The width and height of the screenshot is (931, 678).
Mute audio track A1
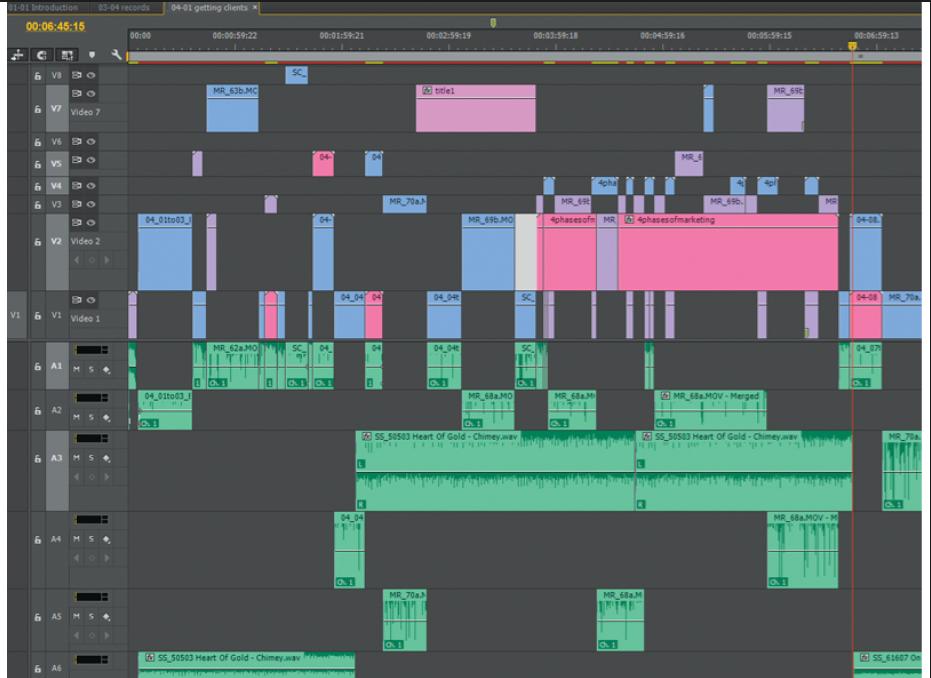point(77,369)
